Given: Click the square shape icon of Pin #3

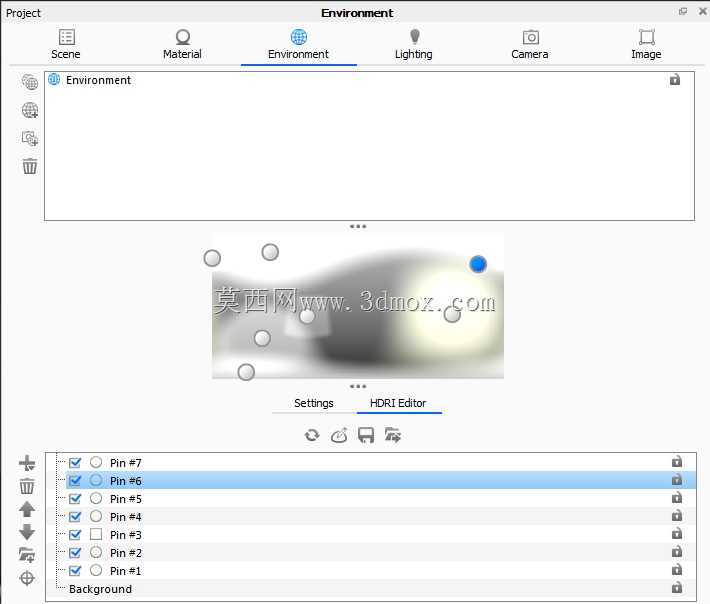Looking at the screenshot, I should pyautogui.click(x=96, y=534).
